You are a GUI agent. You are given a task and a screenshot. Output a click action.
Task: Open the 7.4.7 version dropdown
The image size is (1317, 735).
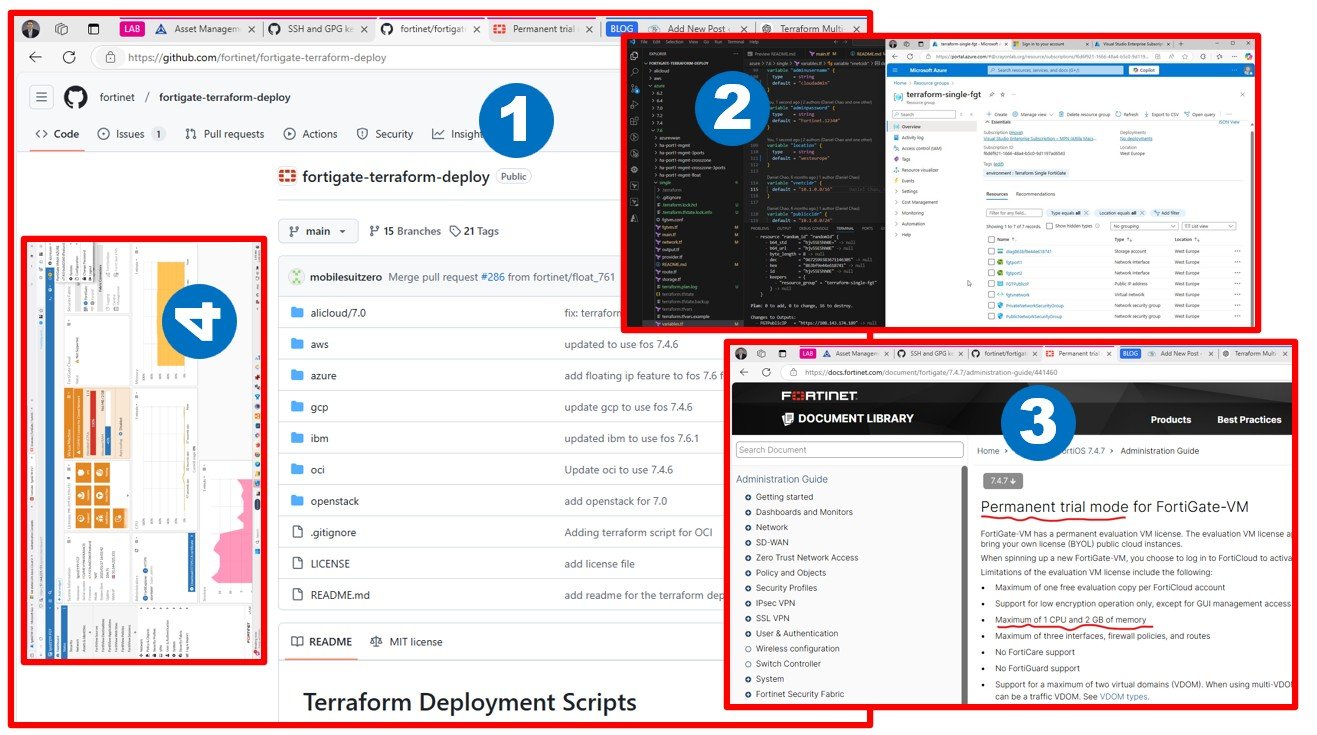(x=1002, y=481)
